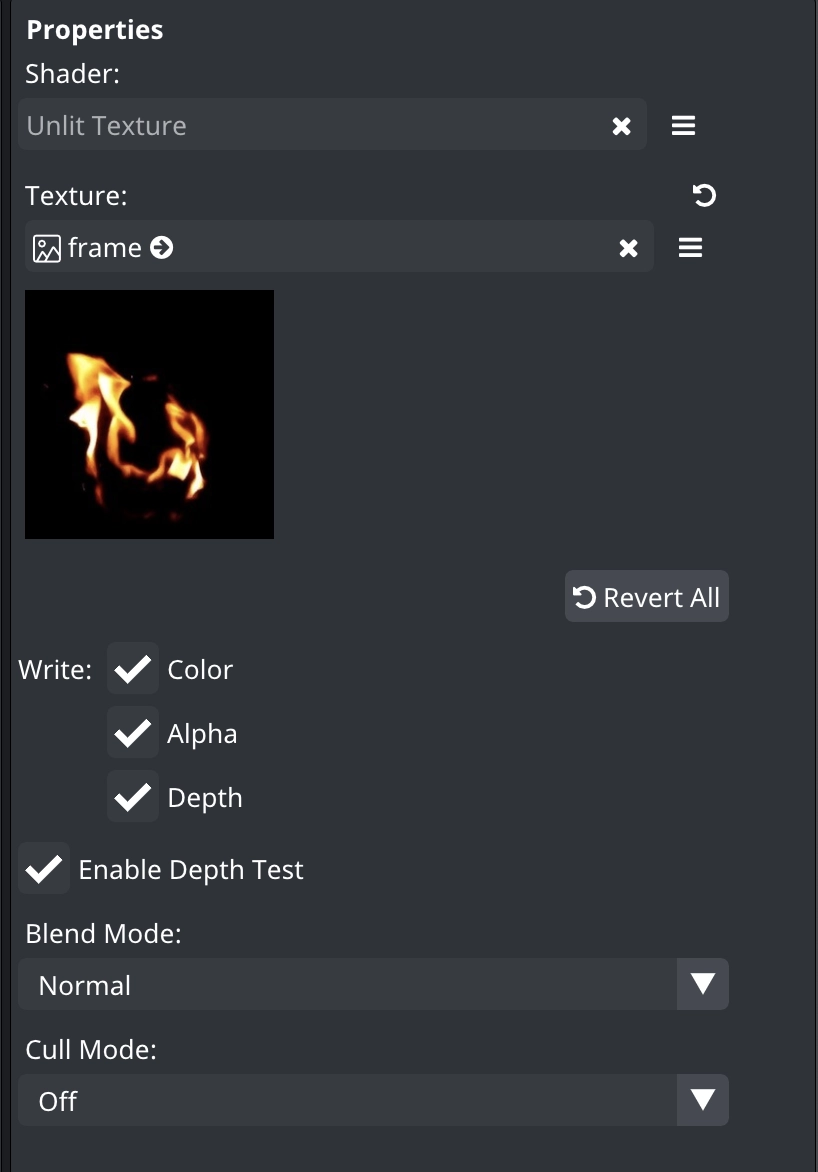Open the texture field hamburger menu

(690, 247)
